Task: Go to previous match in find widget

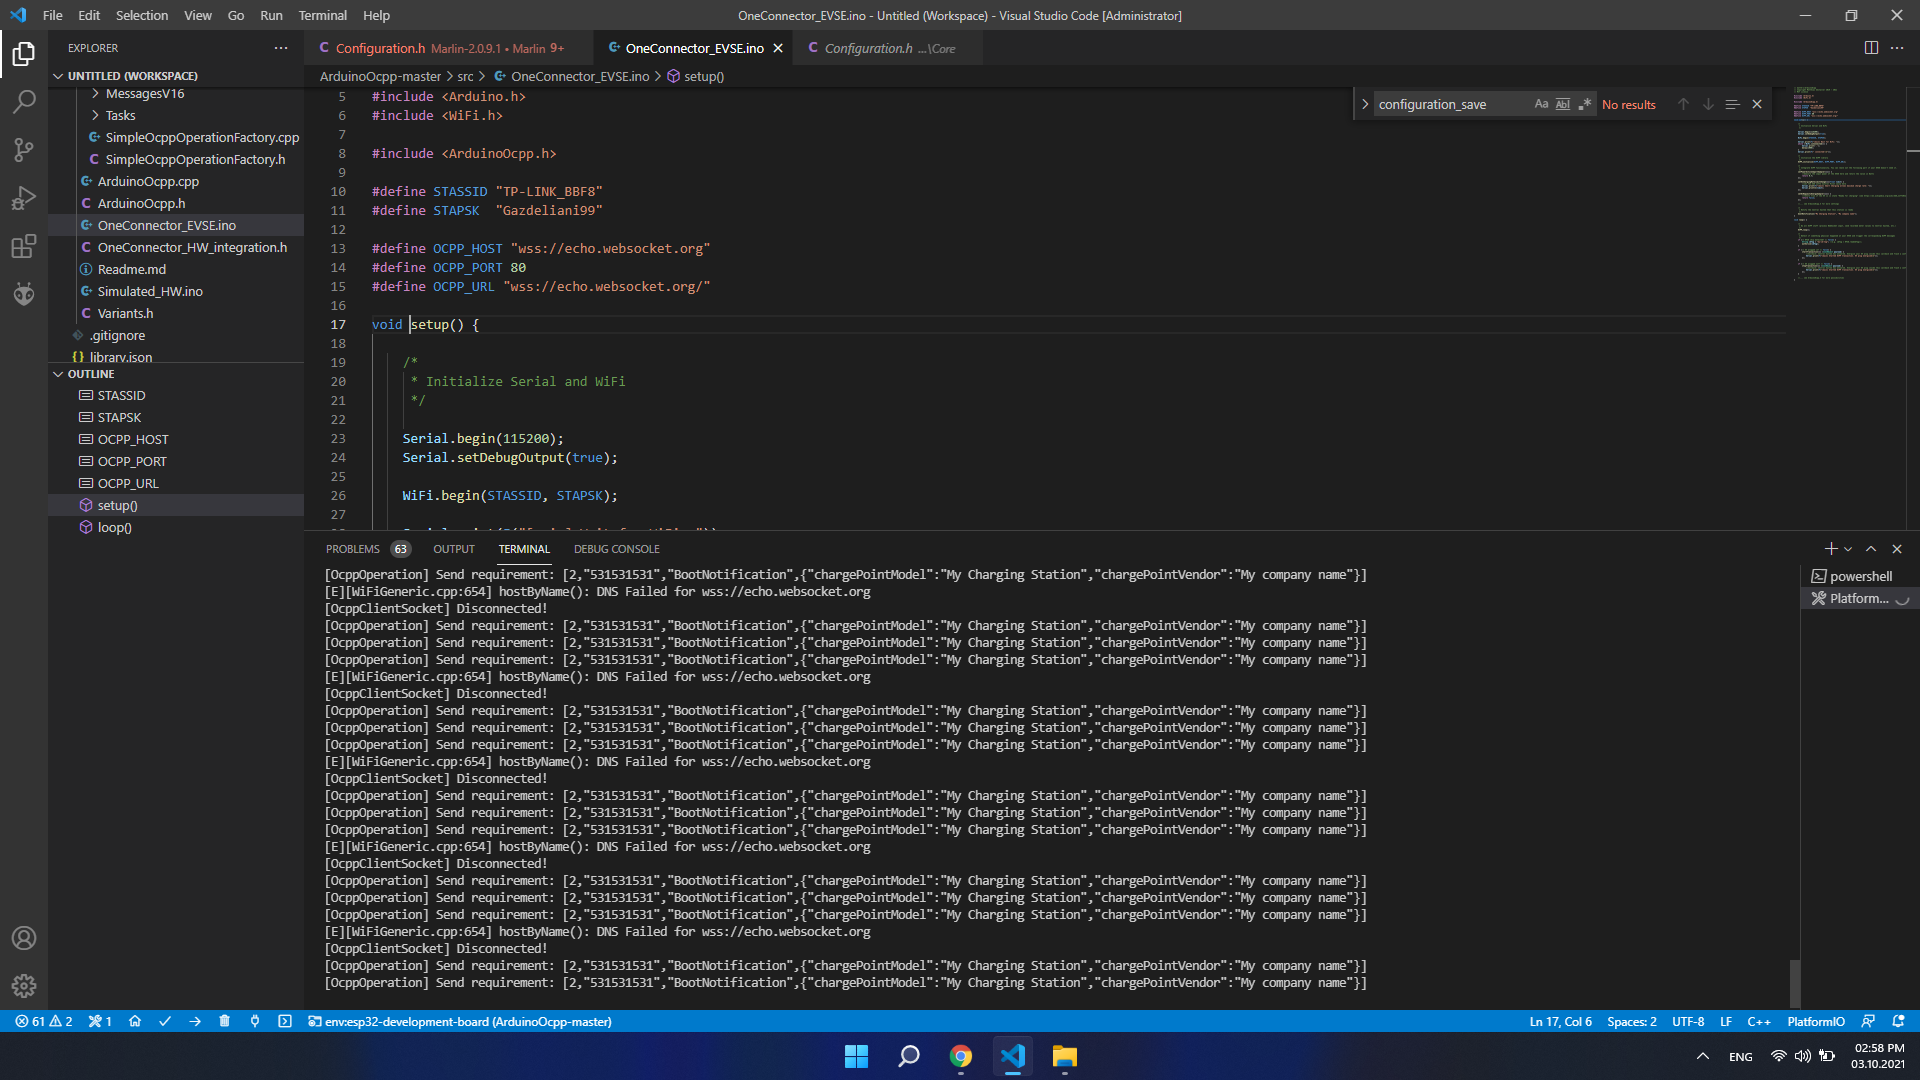Action: click(x=1683, y=104)
